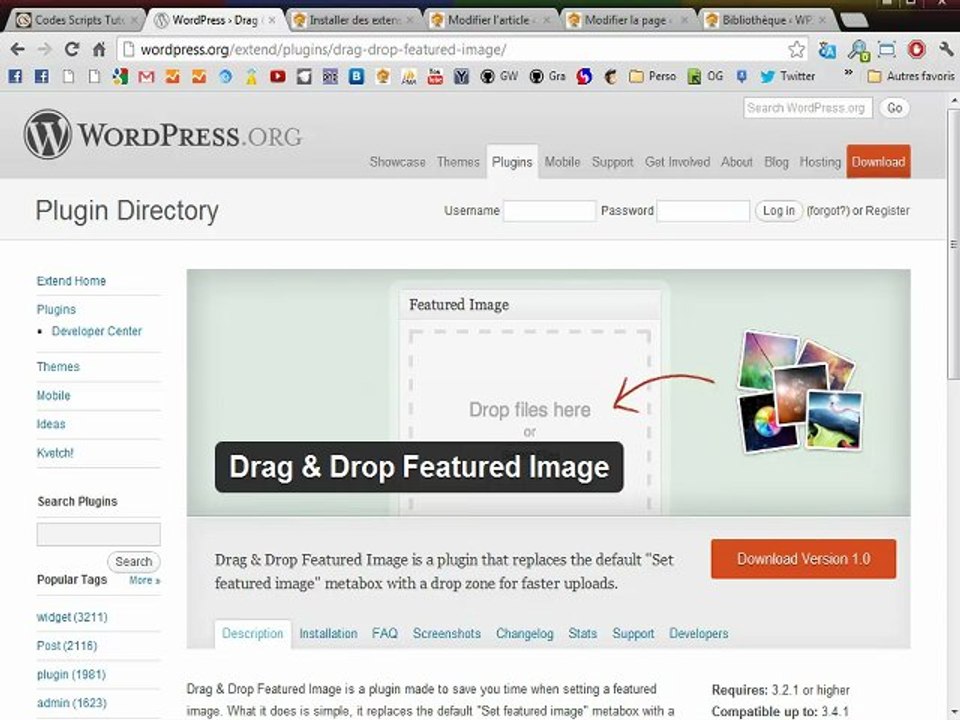Screen dimensions: 960x720
Task: Open the first Facebook bookmark
Action: pyautogui.click(x=15, y=76)
